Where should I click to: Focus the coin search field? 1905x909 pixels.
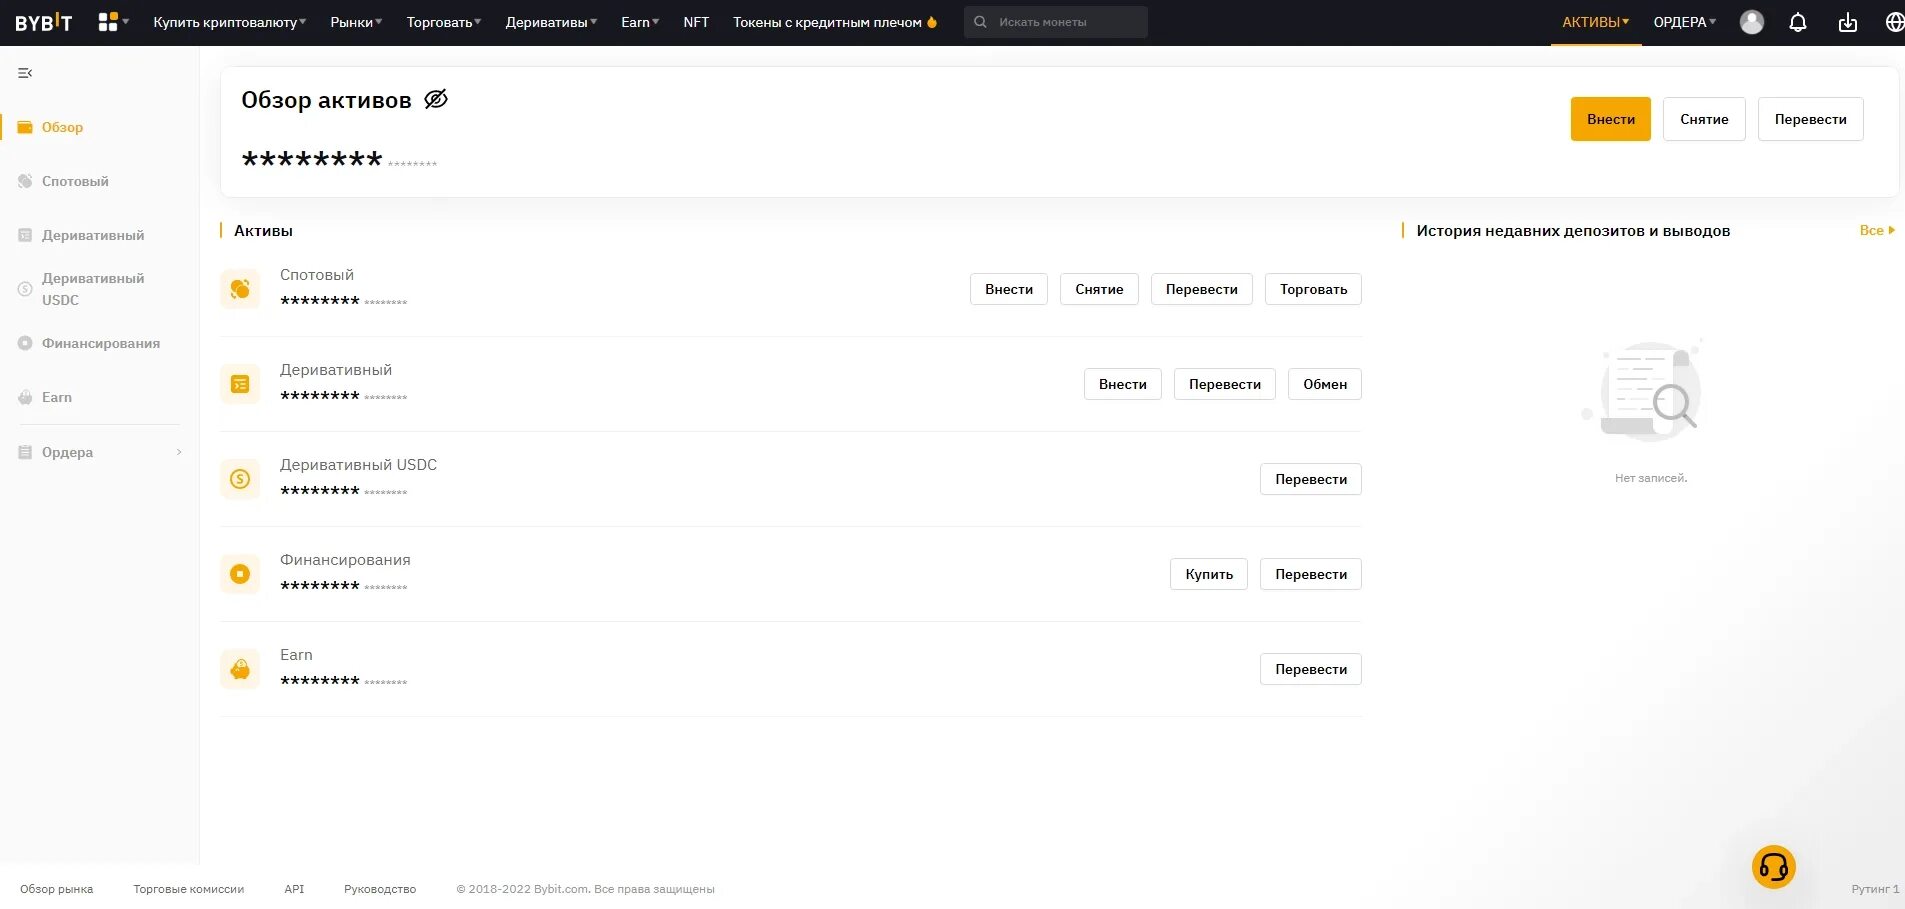(1056, 22)
